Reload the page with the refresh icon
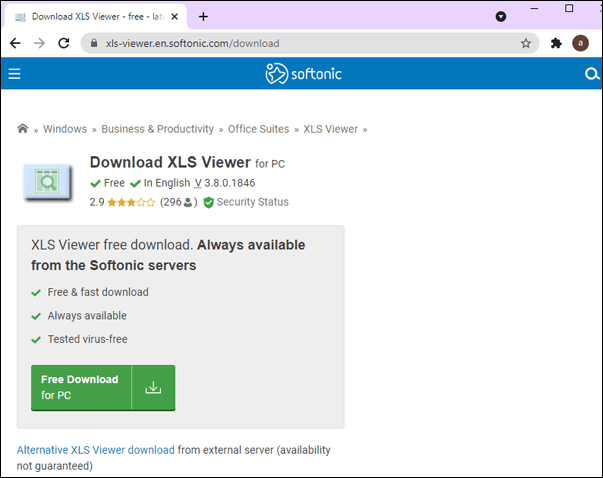Screen dimensions: 603x478 64,43
